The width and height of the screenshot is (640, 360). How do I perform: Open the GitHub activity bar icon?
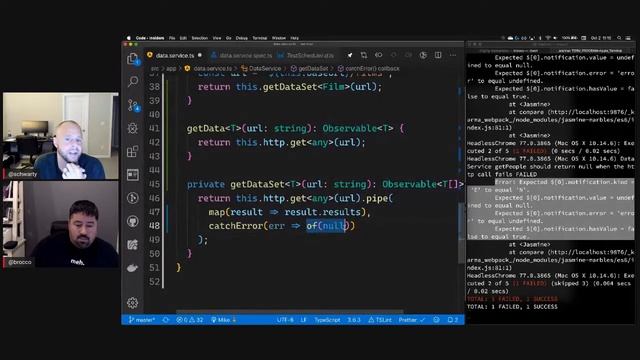click(133, 221)
